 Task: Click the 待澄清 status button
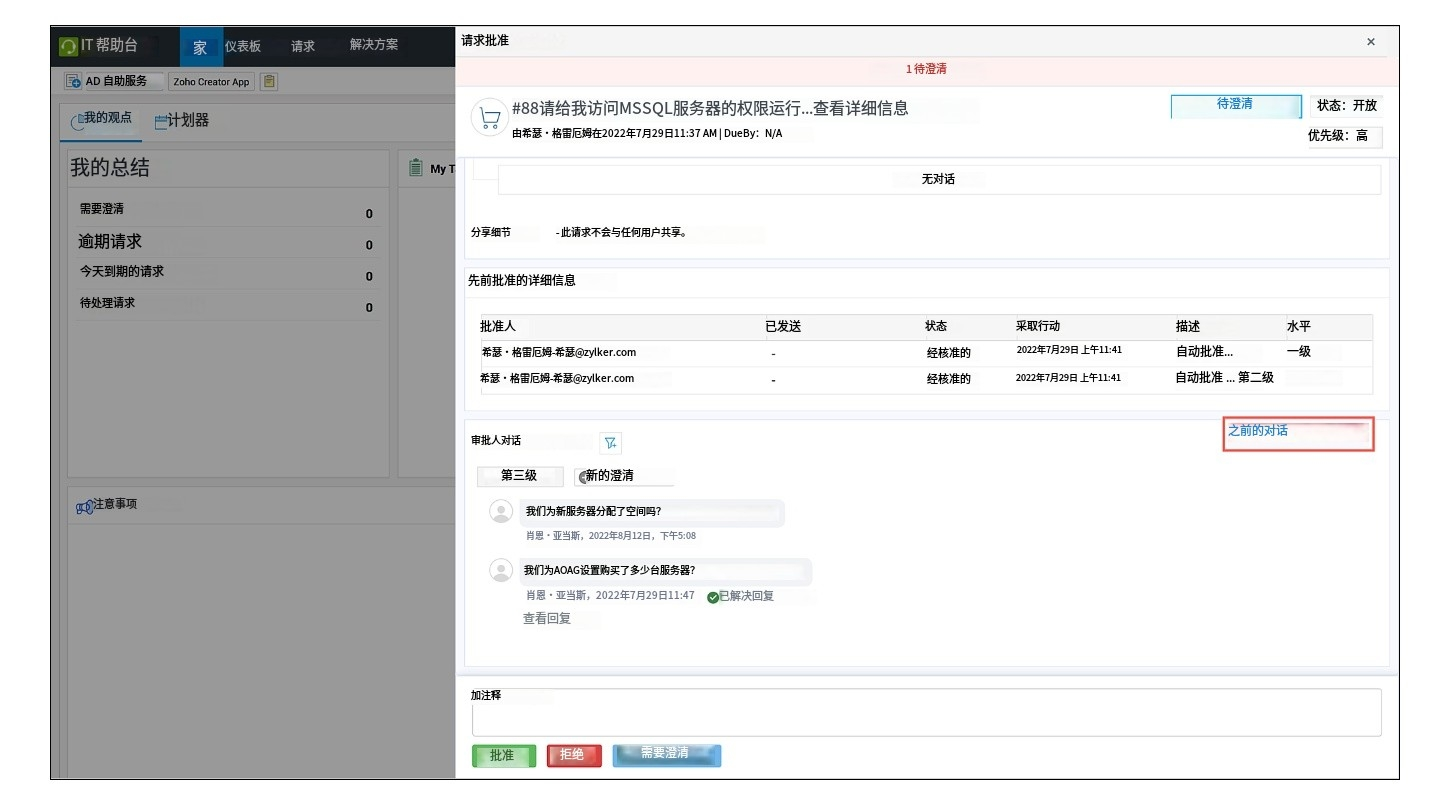(x=1235, y=105)
